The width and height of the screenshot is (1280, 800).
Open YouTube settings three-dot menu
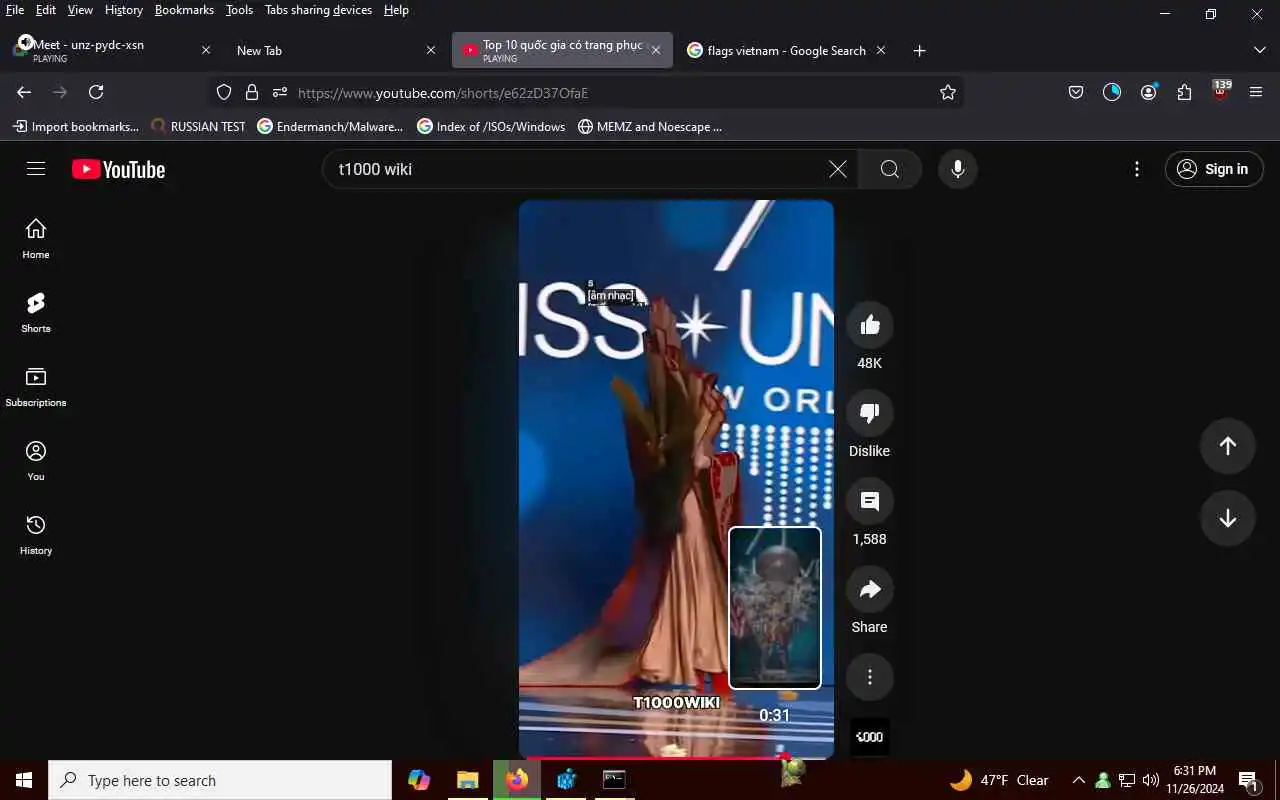pos(1136,169)
